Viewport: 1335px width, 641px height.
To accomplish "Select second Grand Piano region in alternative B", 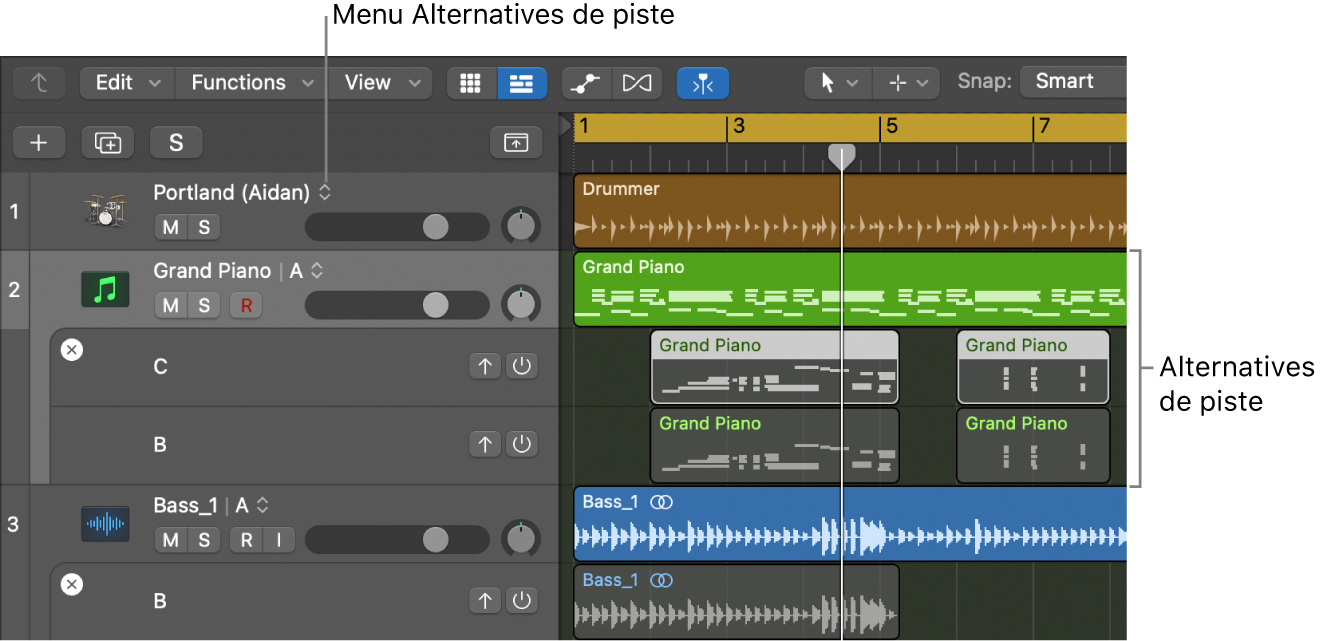I will point(1033,445).
